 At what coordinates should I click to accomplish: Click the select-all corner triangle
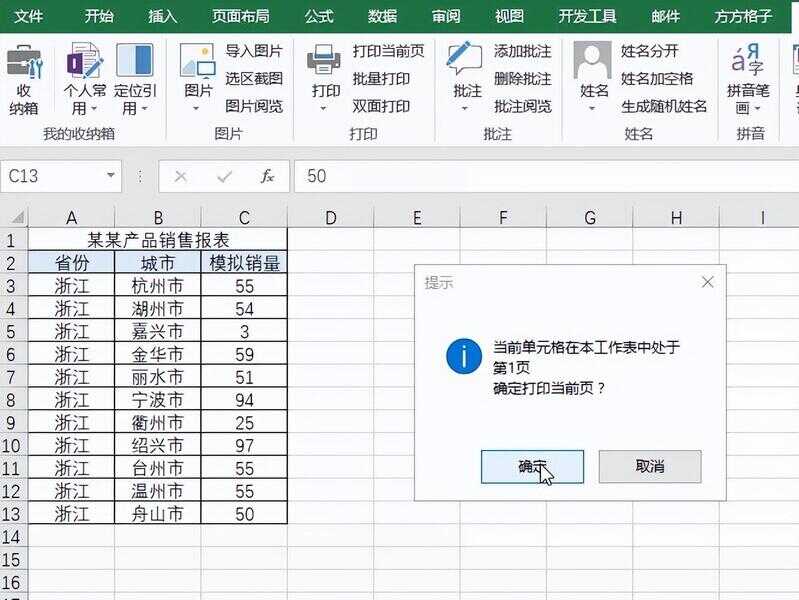point(17,218)
